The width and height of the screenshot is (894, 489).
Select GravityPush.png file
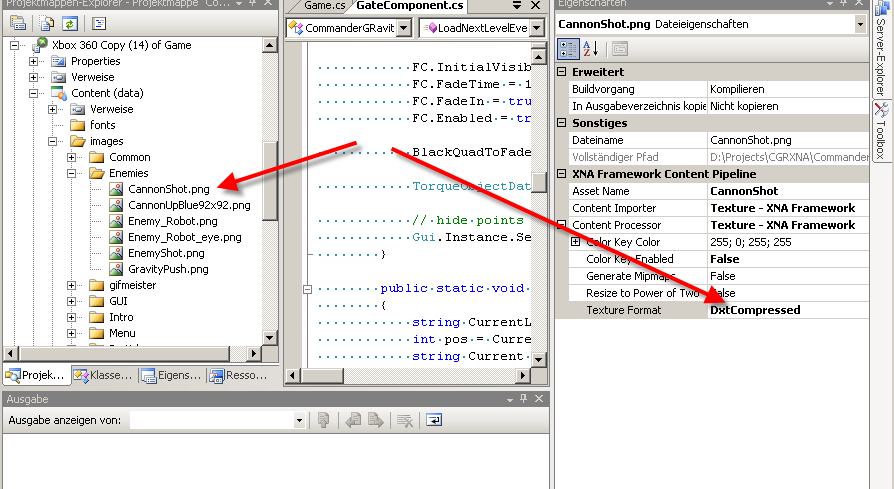click(168, 269)
